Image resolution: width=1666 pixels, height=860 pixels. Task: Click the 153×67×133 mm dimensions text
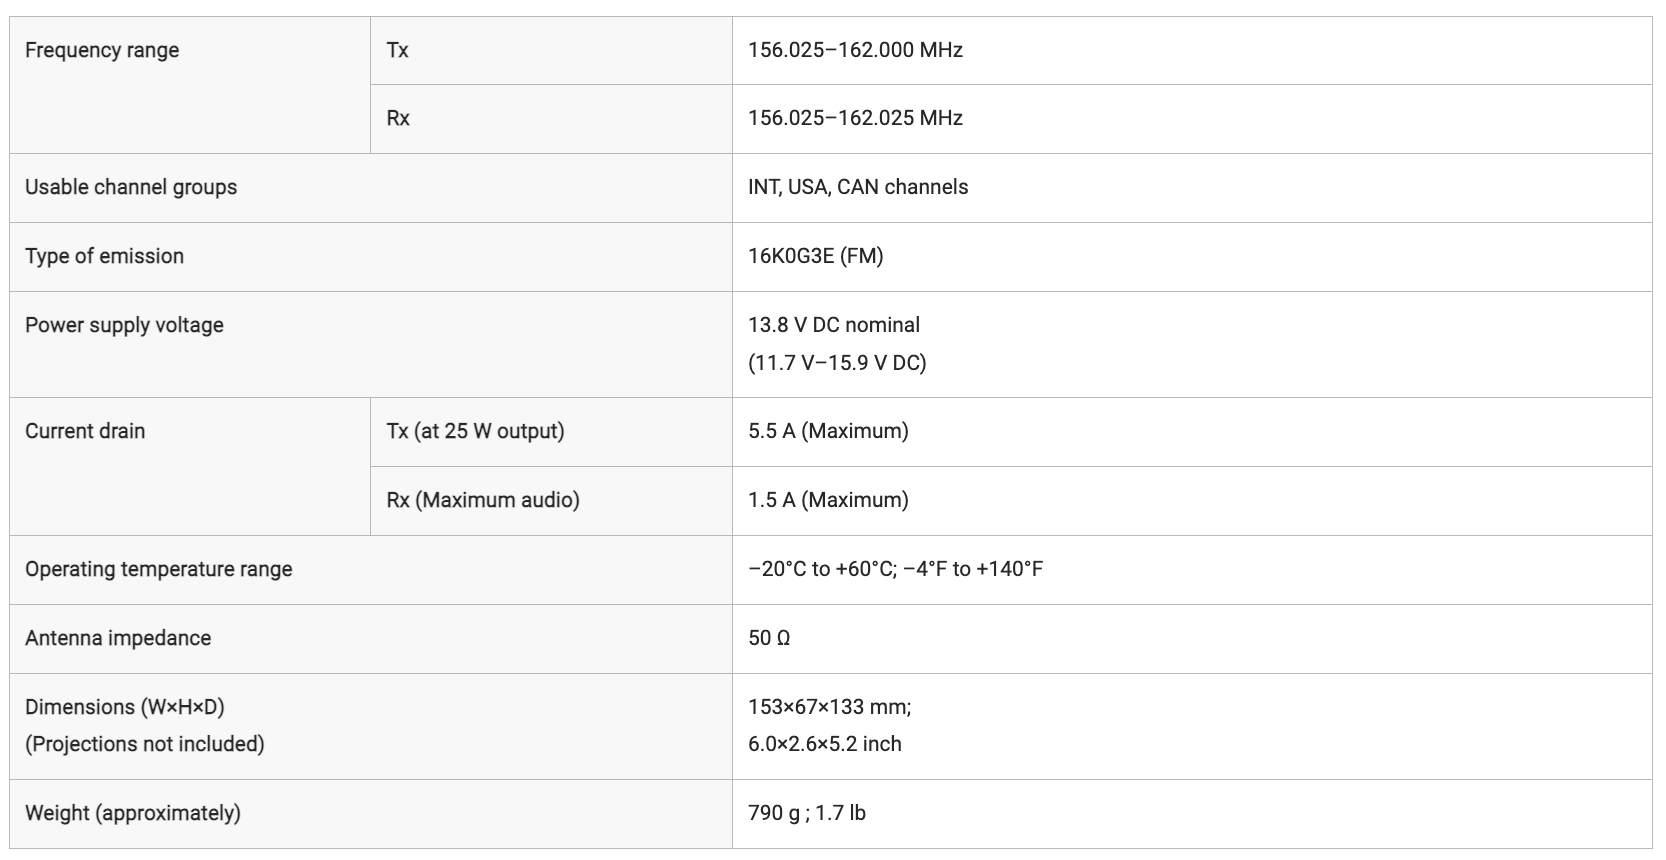point(829,707)
